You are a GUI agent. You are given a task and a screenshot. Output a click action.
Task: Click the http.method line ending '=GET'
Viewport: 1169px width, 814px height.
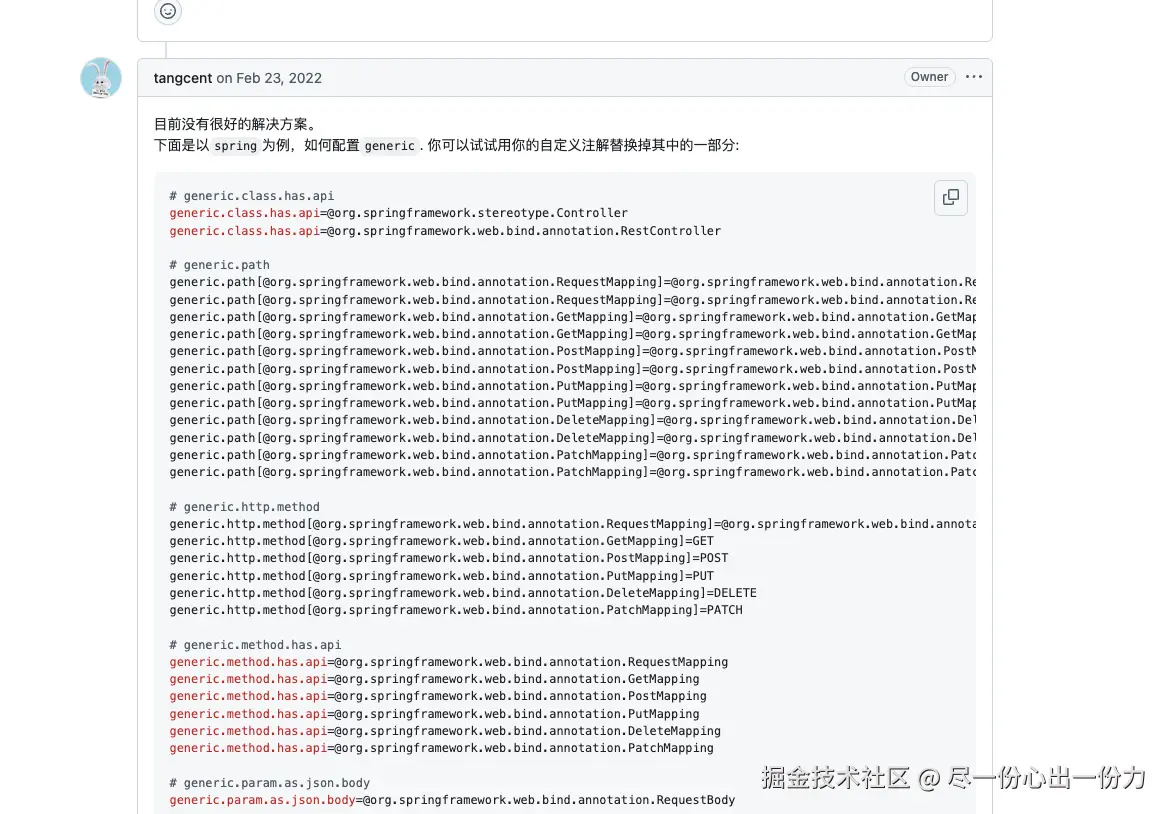point(441,541)
